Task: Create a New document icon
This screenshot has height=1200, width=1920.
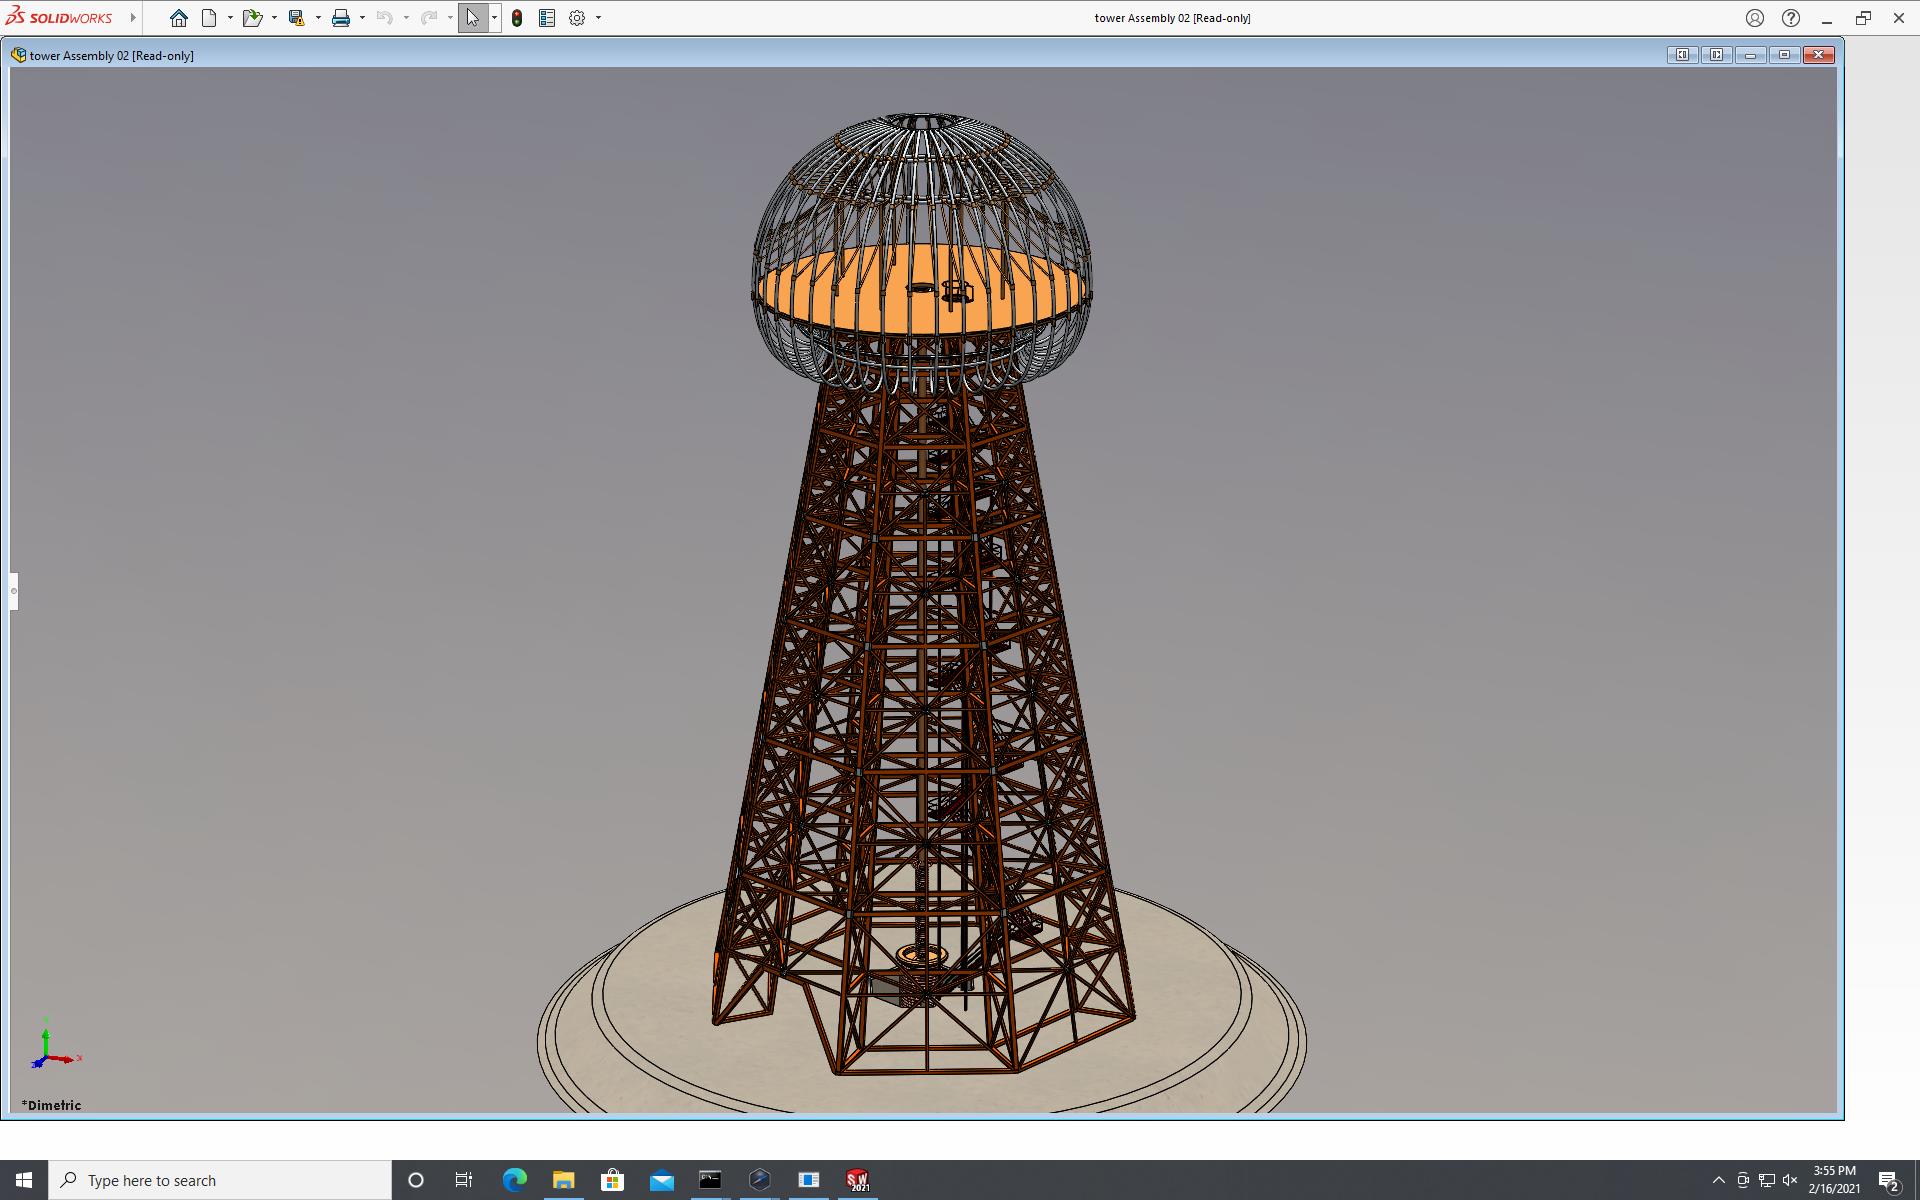Action: click(209, 18)
